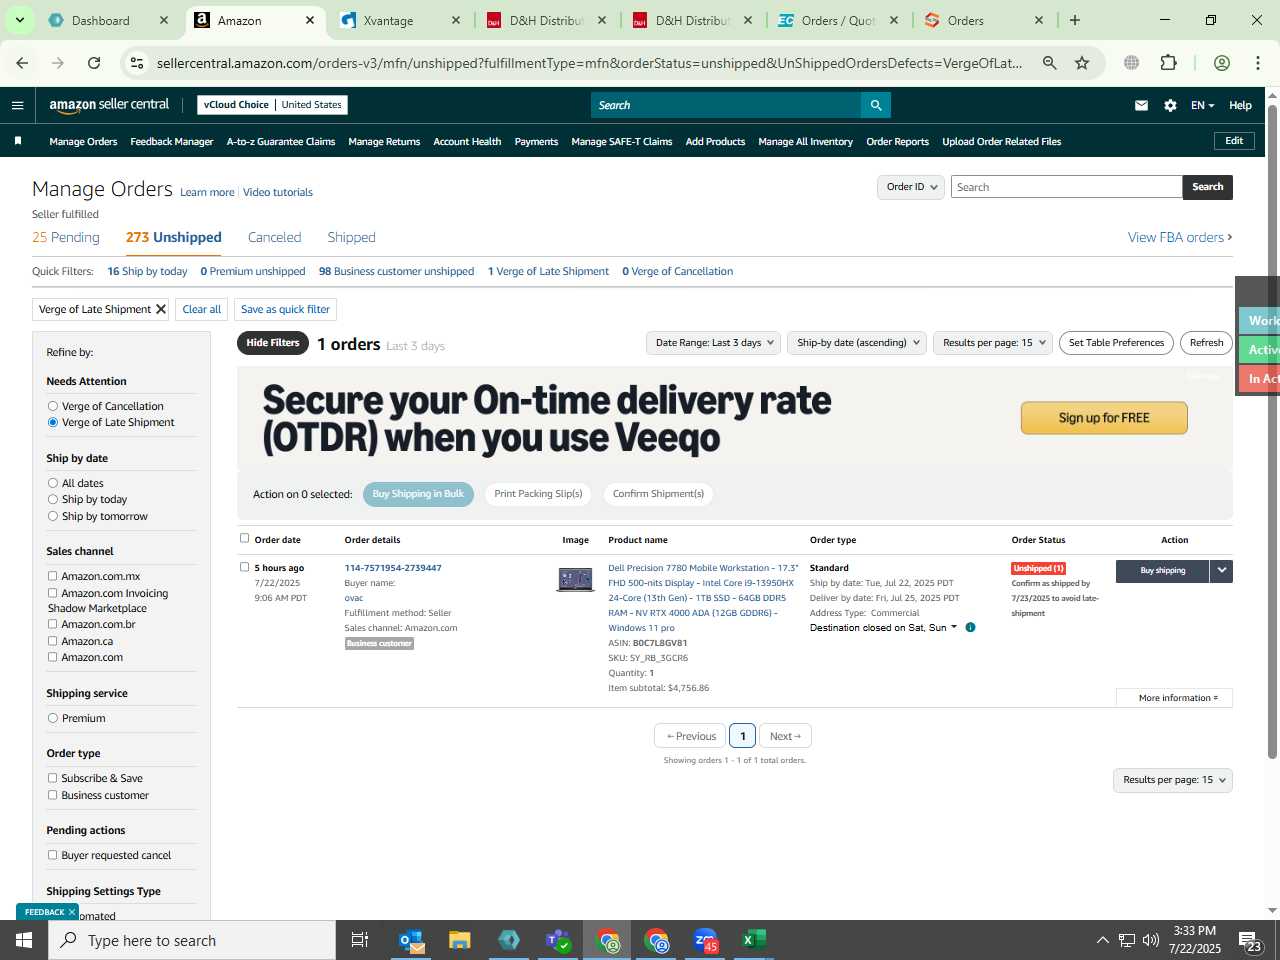This screenshot has height=960, width=1280.
Task: Open the Ship-by date (ascending) sort dropdown
Action: pos(857,343)
